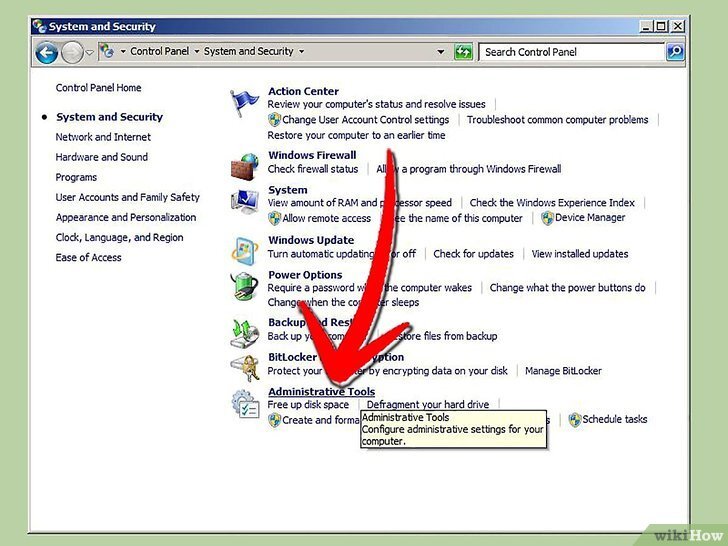
Task: Expand the Control Panel breadcrumb arrow
Action: coord(198,52)
